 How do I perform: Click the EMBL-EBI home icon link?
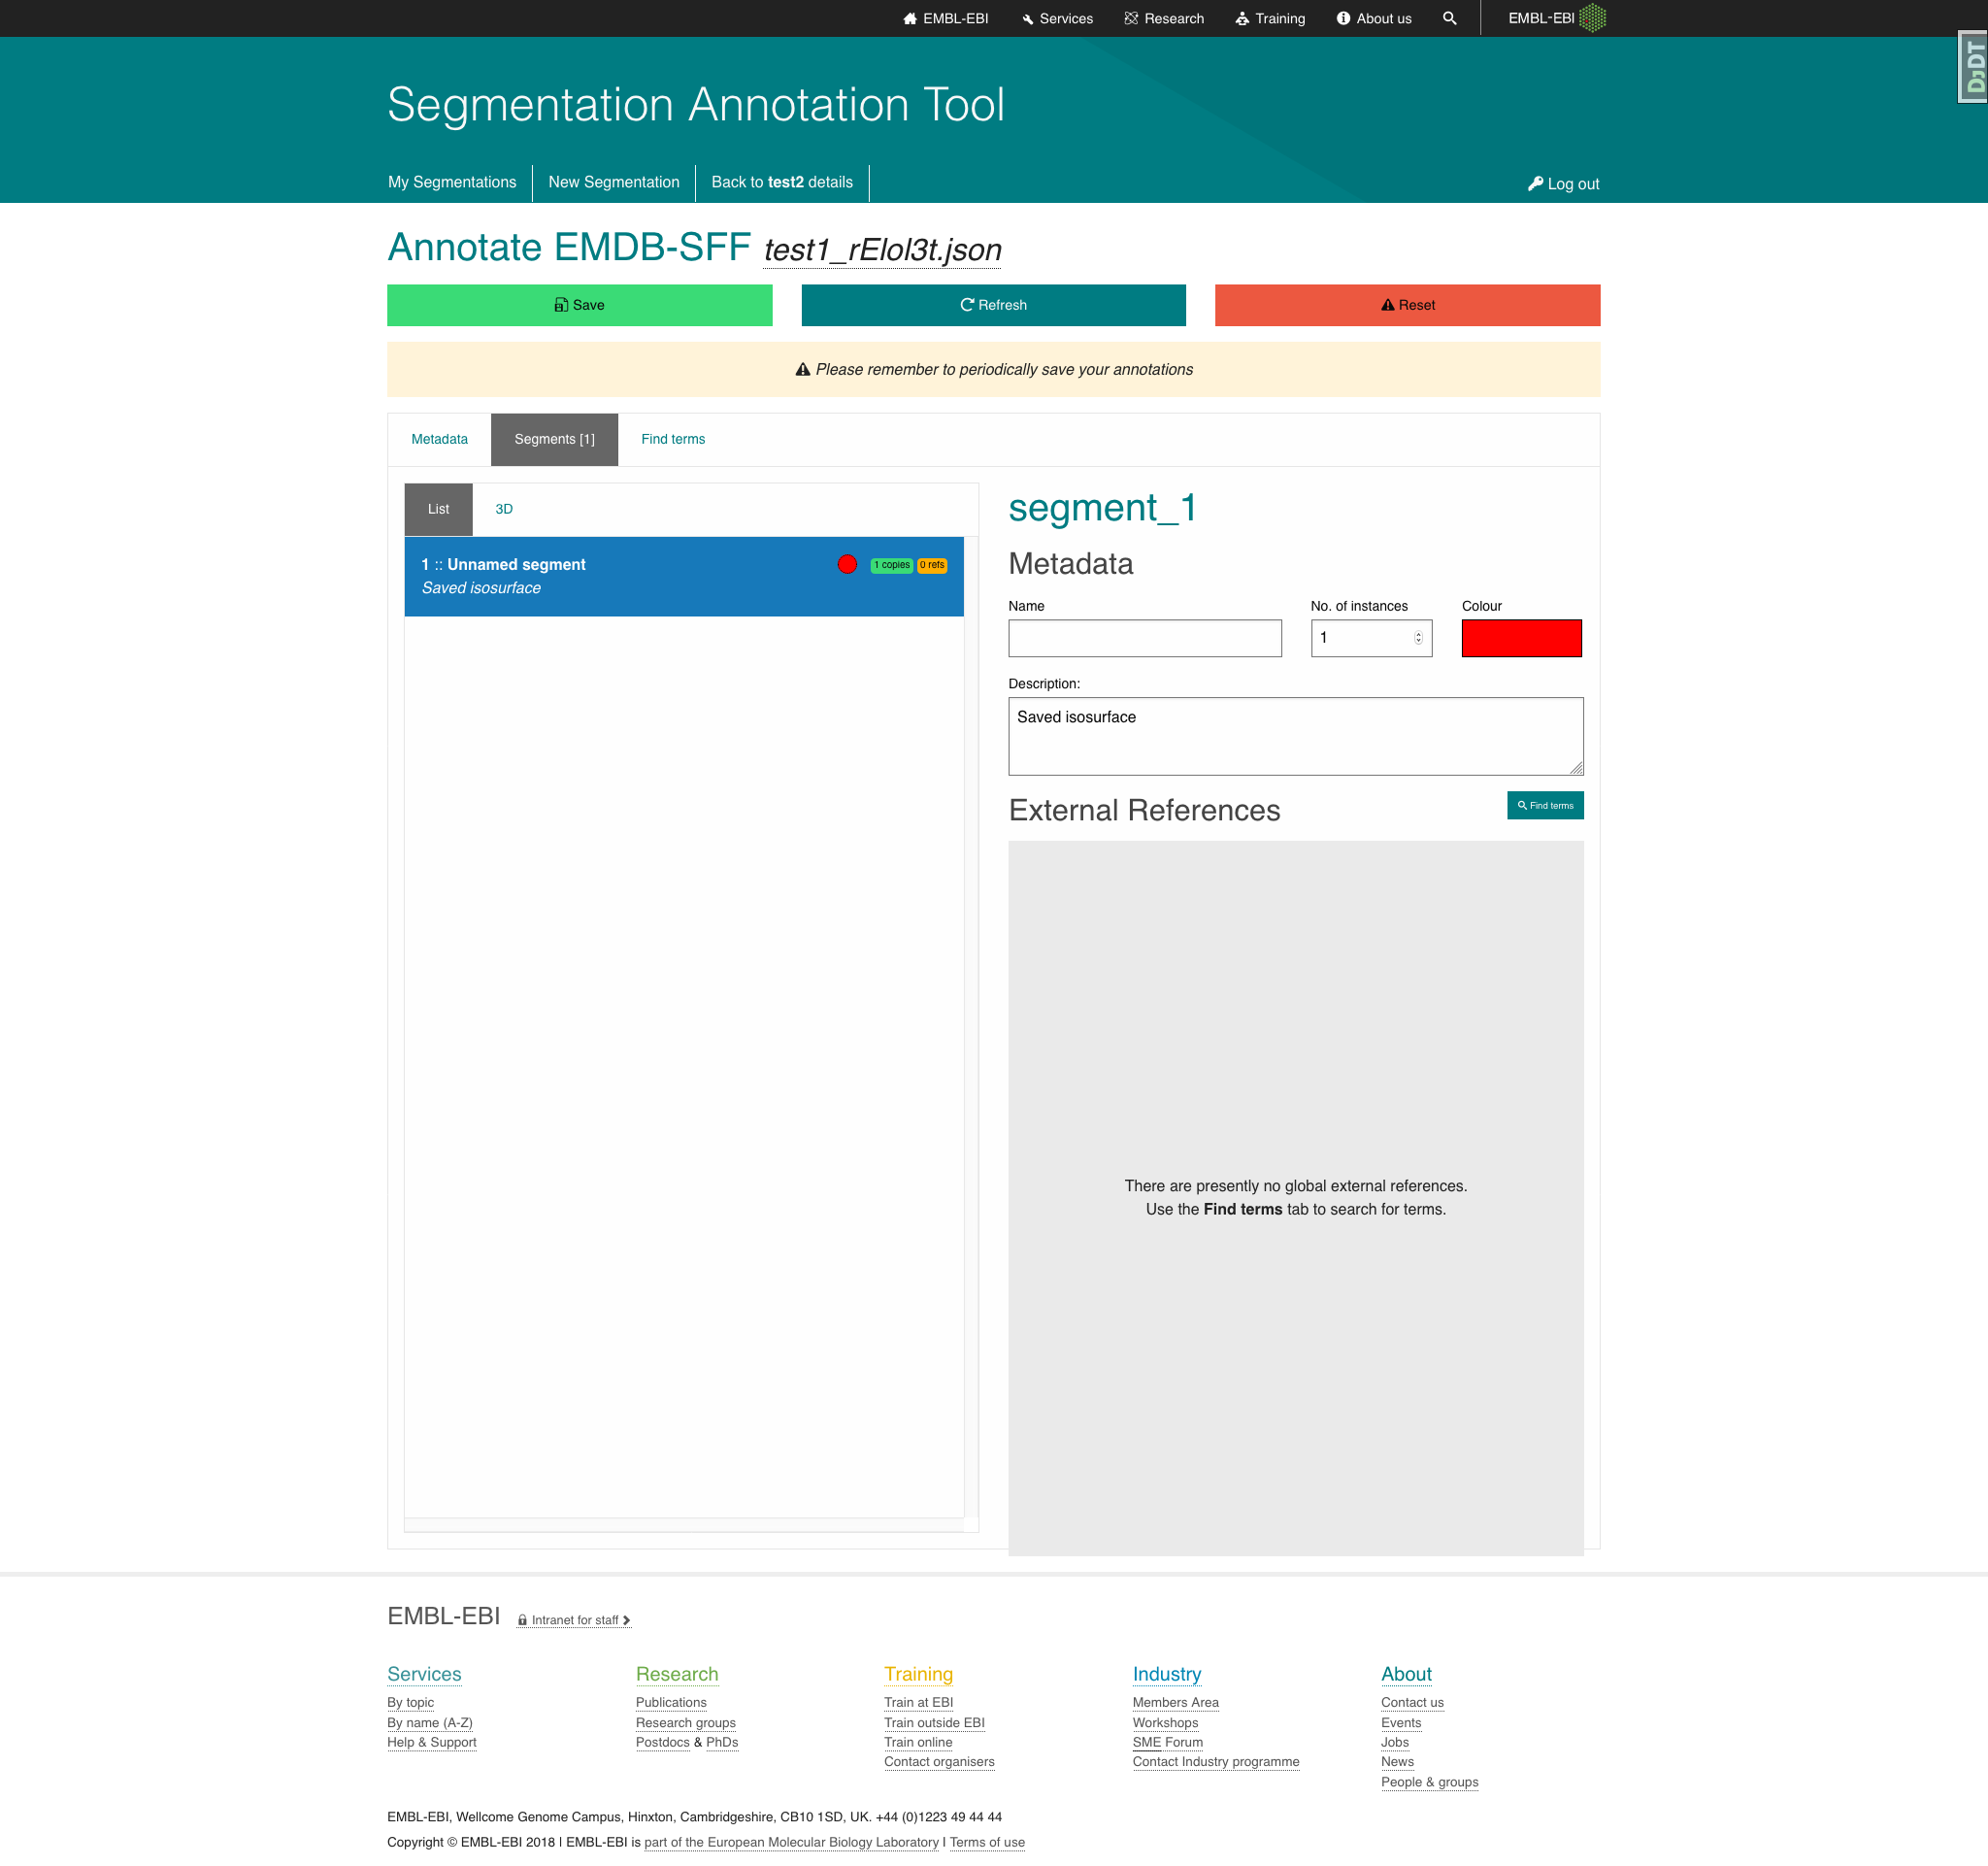click(x=945, y=18)
